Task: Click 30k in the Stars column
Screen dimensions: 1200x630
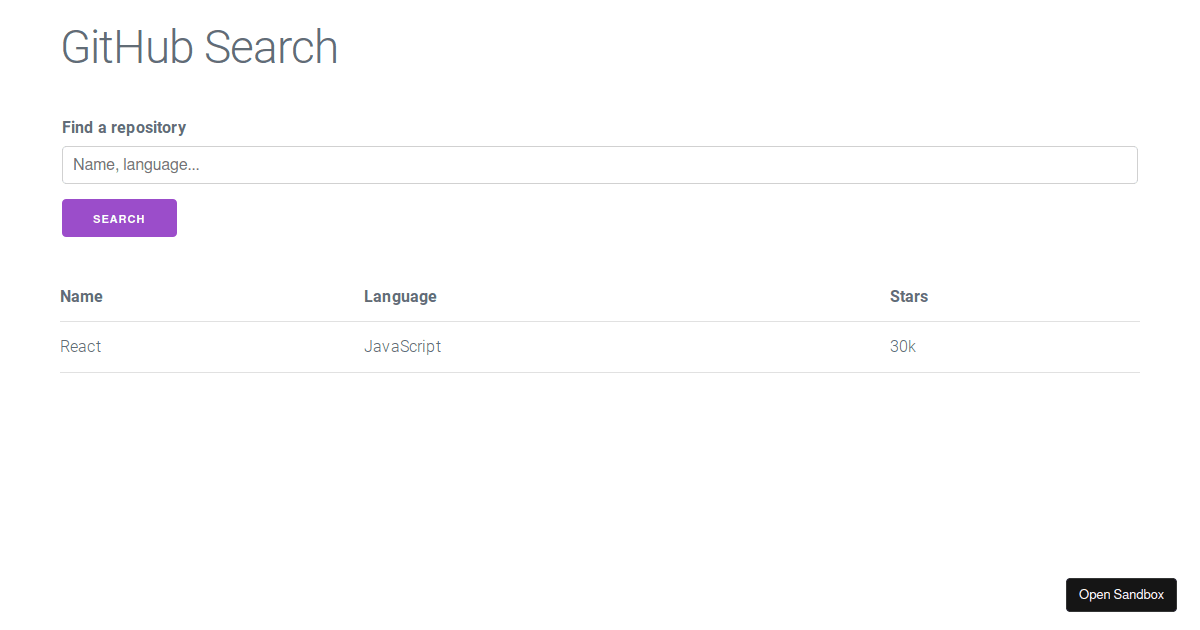Action: pyautogui.click(x=902, y=346)
